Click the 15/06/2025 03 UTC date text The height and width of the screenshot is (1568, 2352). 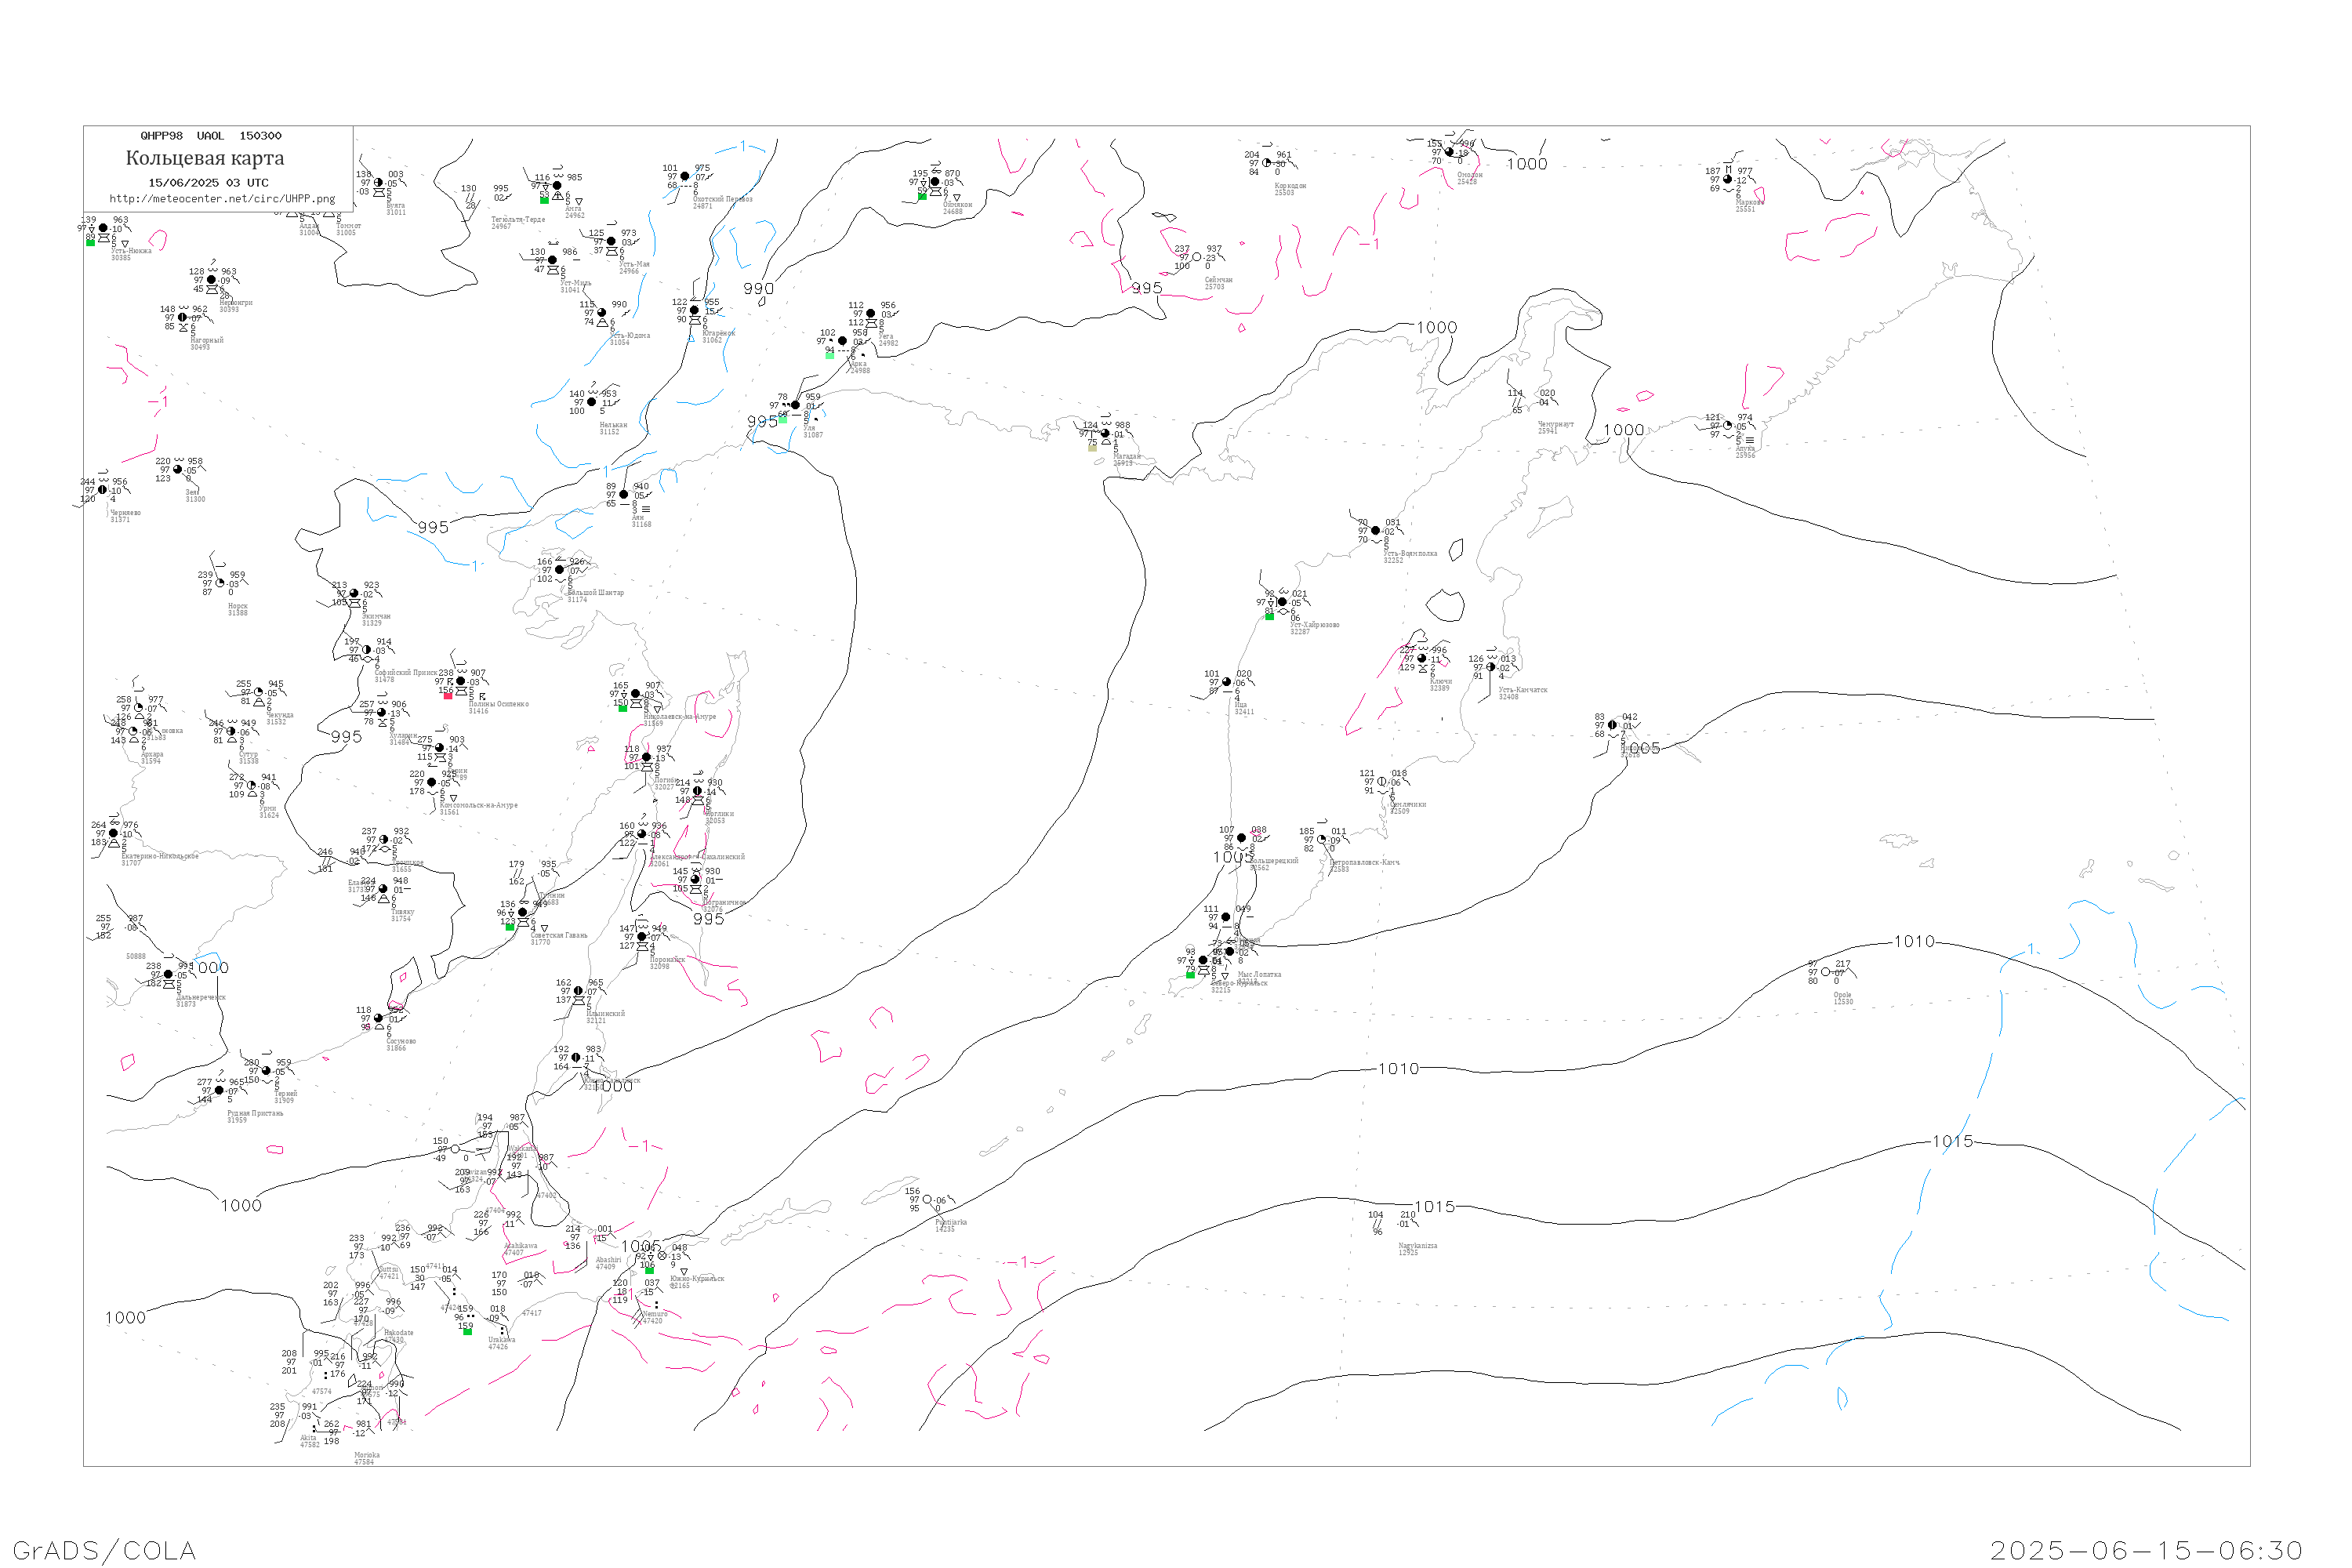[208, 183]
